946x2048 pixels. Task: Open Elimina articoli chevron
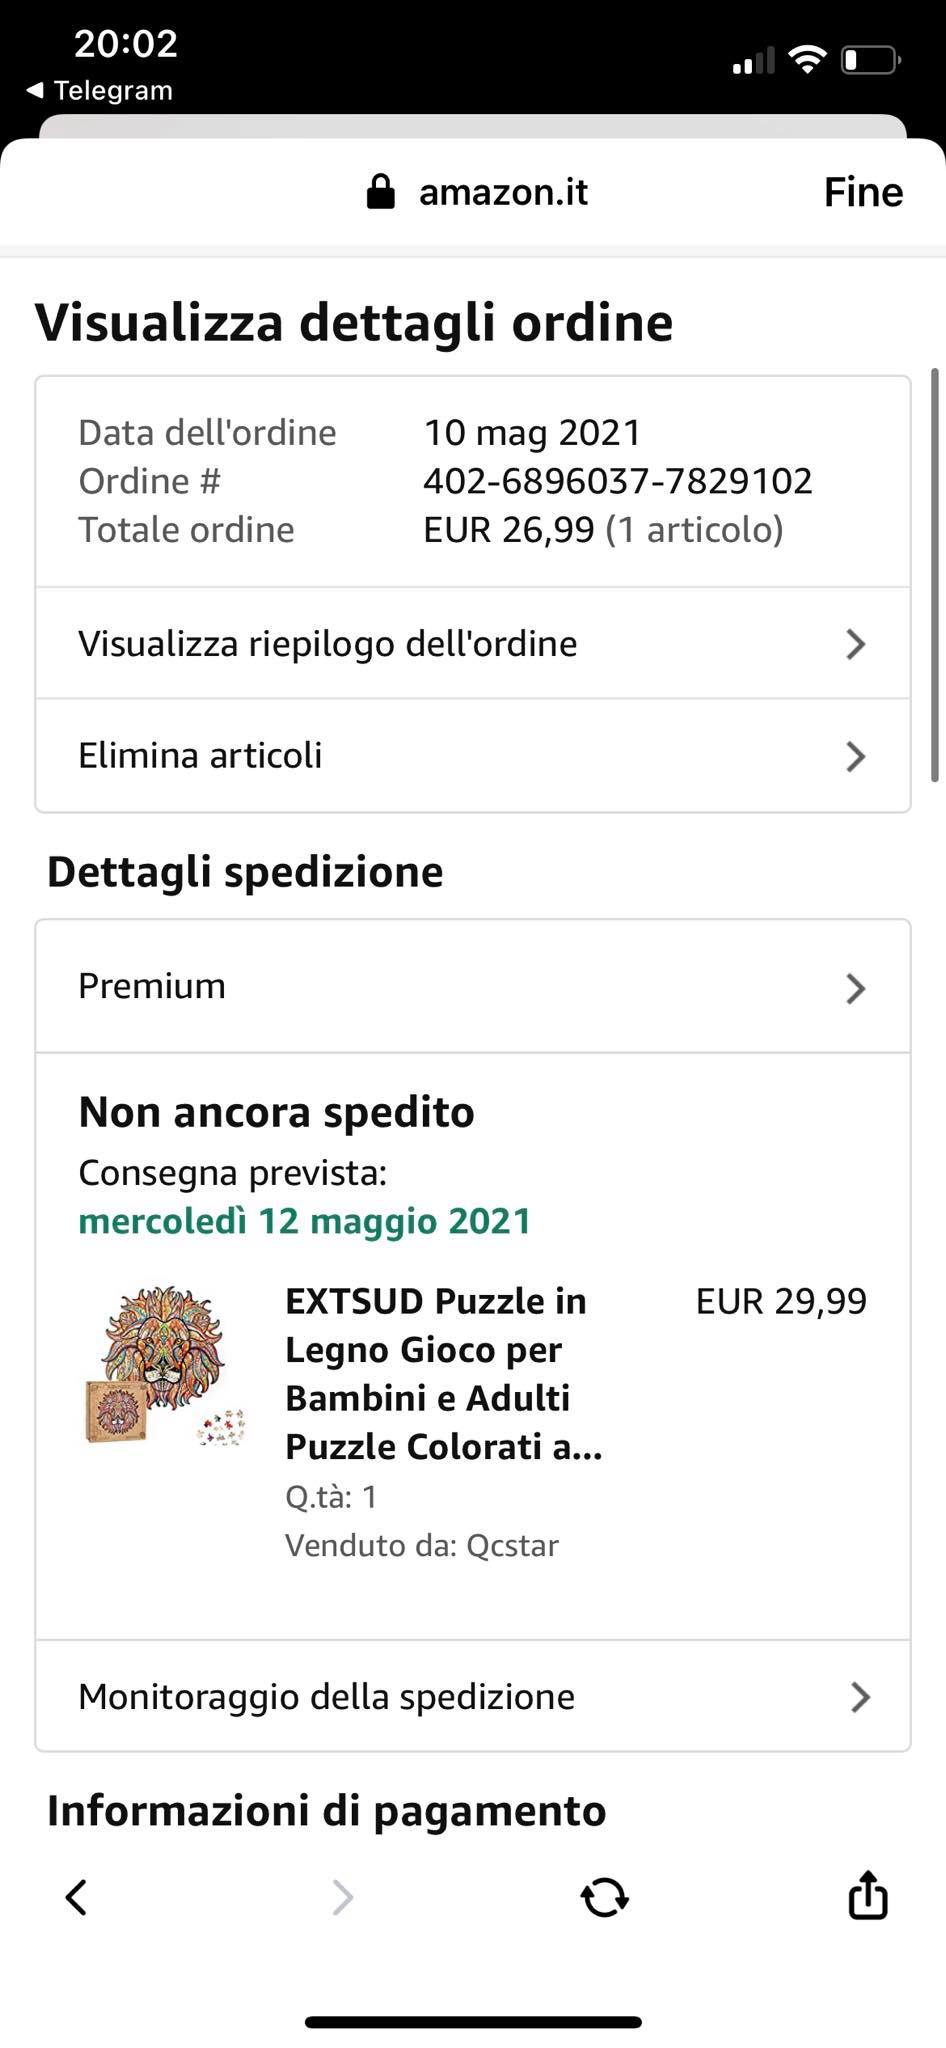855,756
